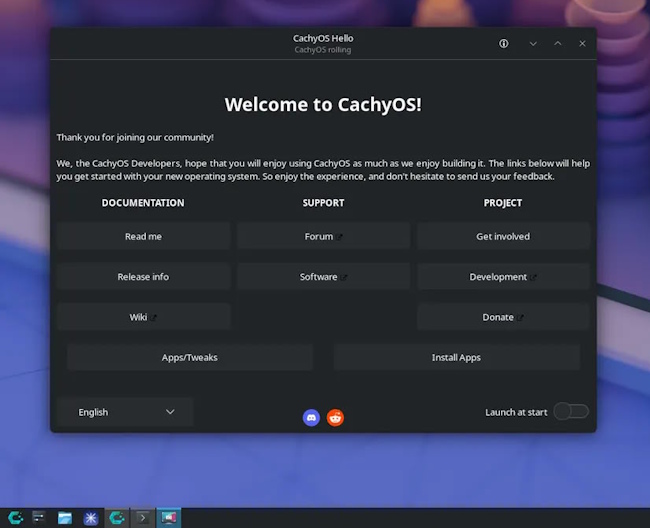The height and width of the screenshot is (528, 650).
Task: Open the About info icon in title bar
Action: tap(503, 44)
